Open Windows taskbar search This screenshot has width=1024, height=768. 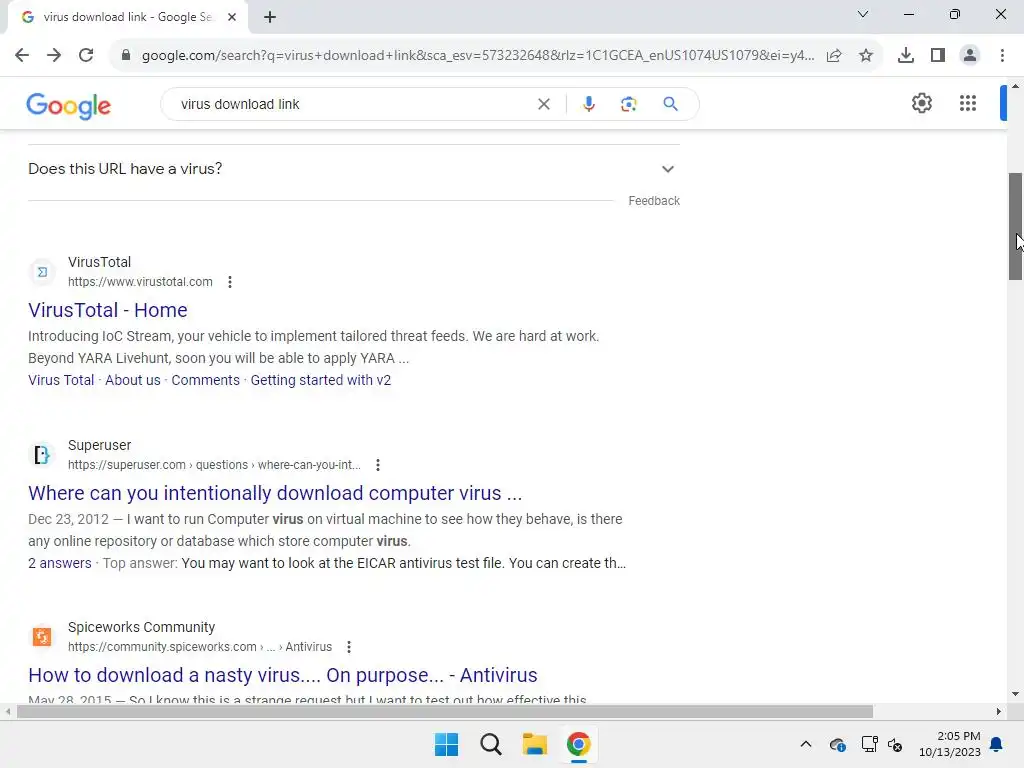(x=490, y=744)
